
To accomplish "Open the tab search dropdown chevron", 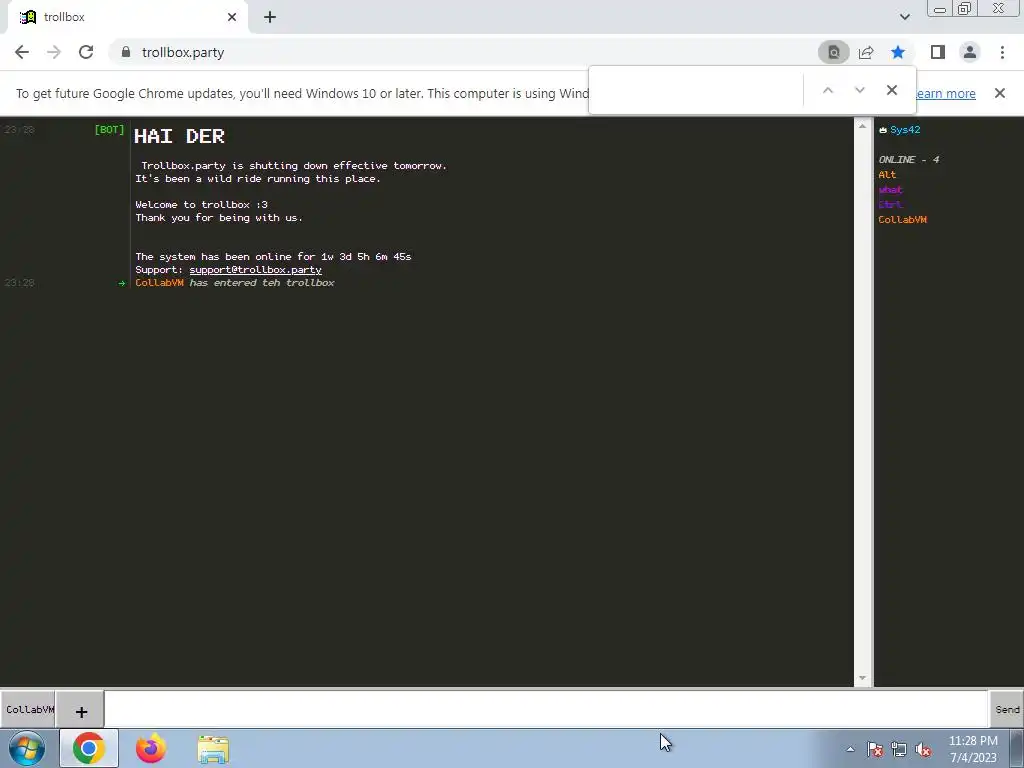I will [x=904, y=17].
